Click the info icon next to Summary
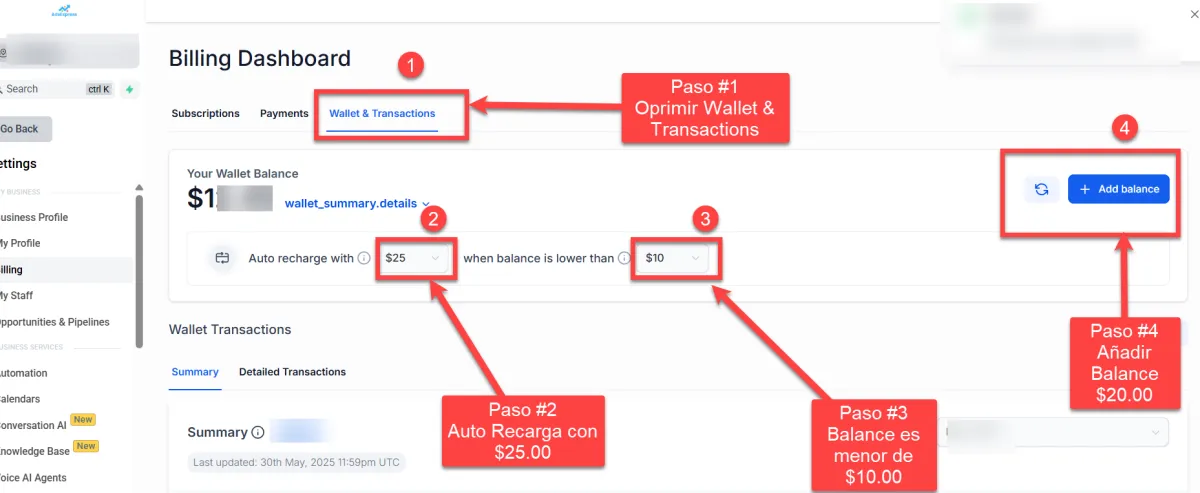Image resolution: width=1200 pixels, height=493 pixels. (x=258, y=433)
